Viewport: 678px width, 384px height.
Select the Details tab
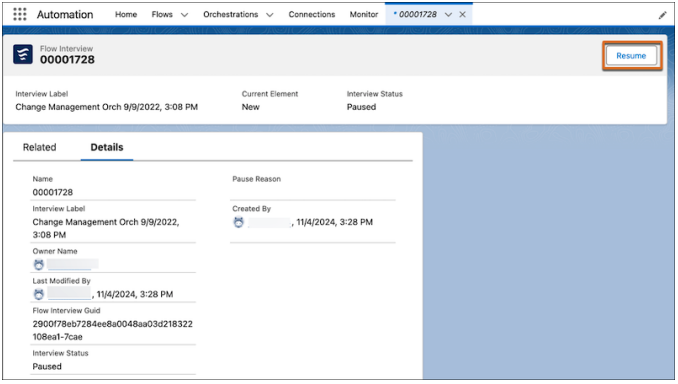(107, 147)
